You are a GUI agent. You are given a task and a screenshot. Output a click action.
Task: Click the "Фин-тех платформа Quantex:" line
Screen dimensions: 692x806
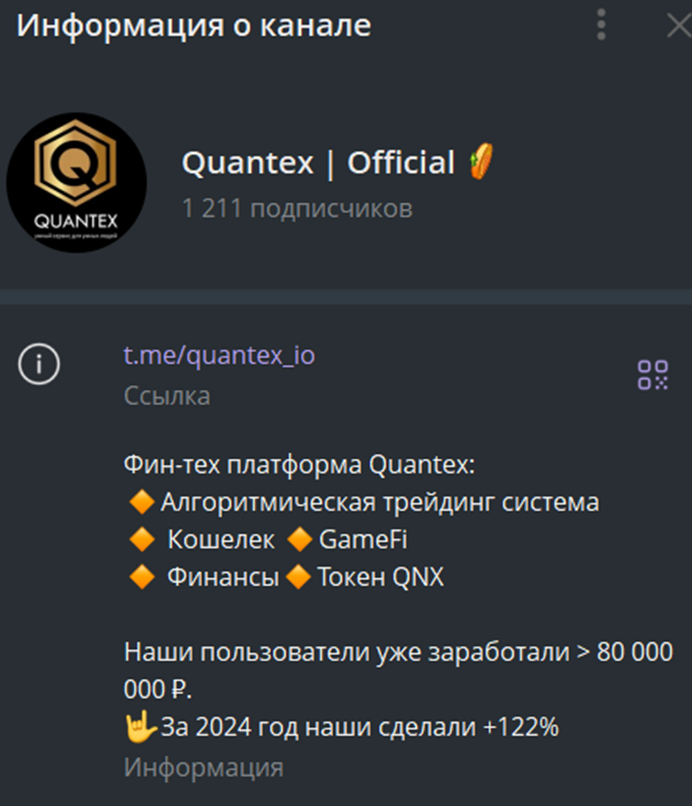coord(300,466)
